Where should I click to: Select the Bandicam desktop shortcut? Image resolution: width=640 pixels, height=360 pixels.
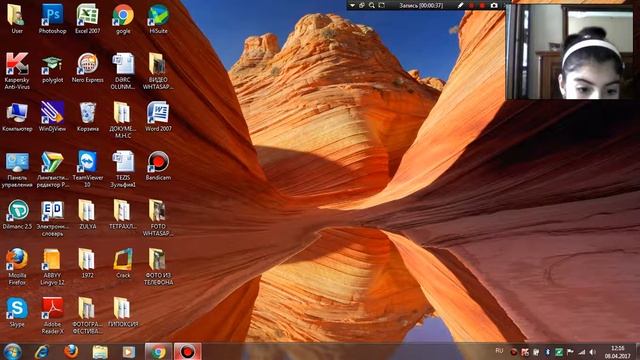tap(158, 166)
